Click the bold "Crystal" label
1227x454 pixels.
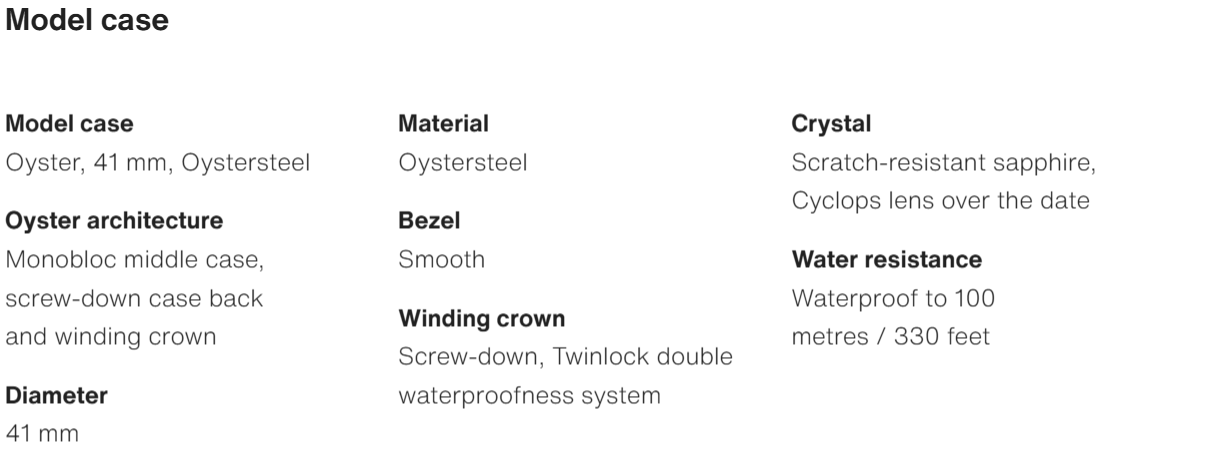(831, 124)
